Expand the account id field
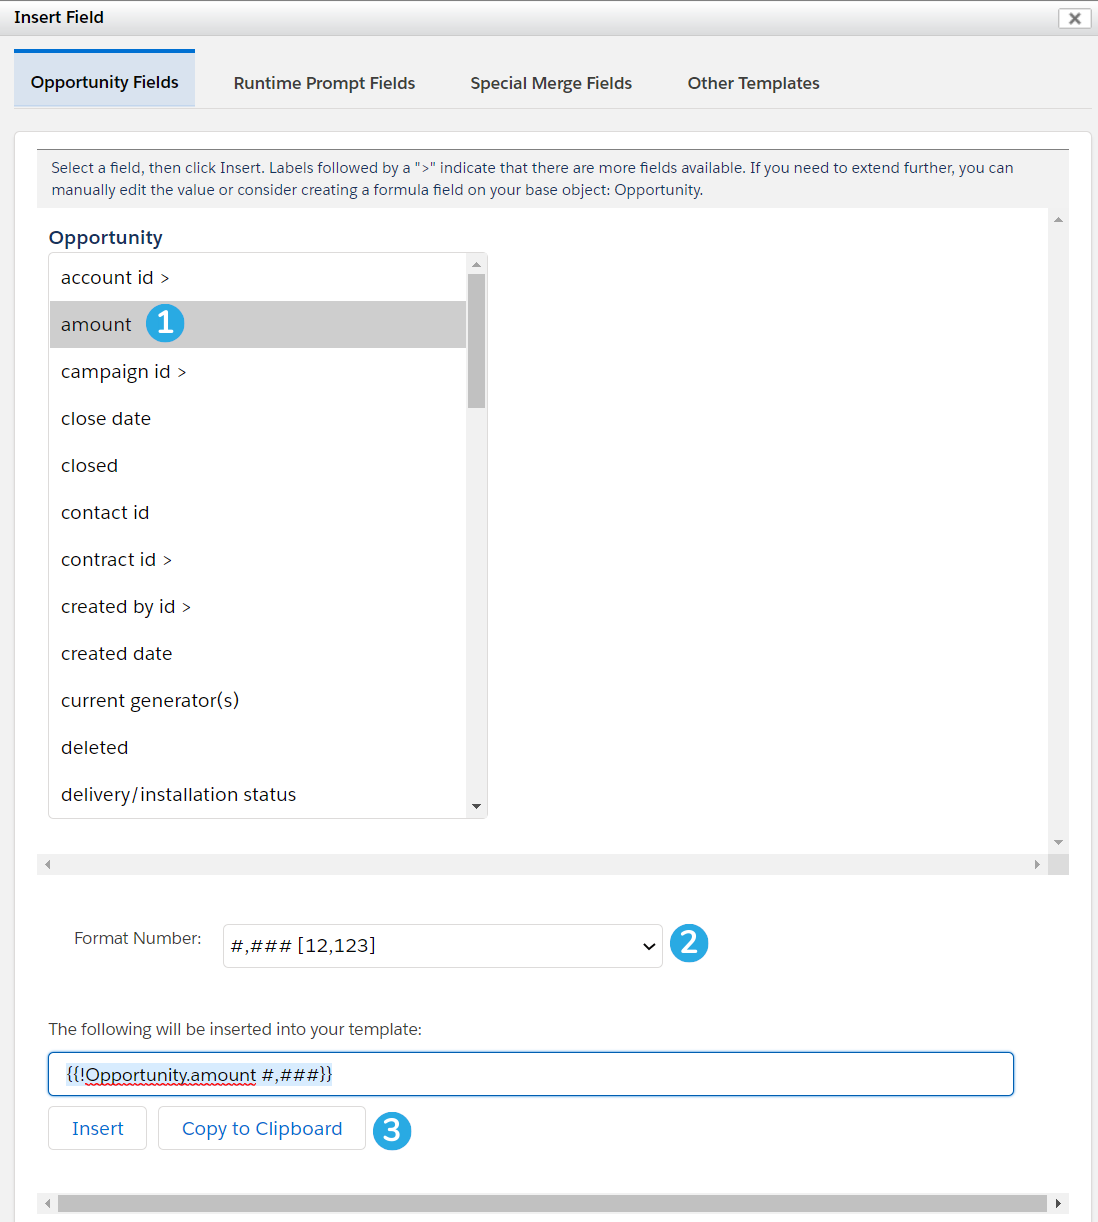This screenshot has height=1222, width=1098. click(258, 278)
